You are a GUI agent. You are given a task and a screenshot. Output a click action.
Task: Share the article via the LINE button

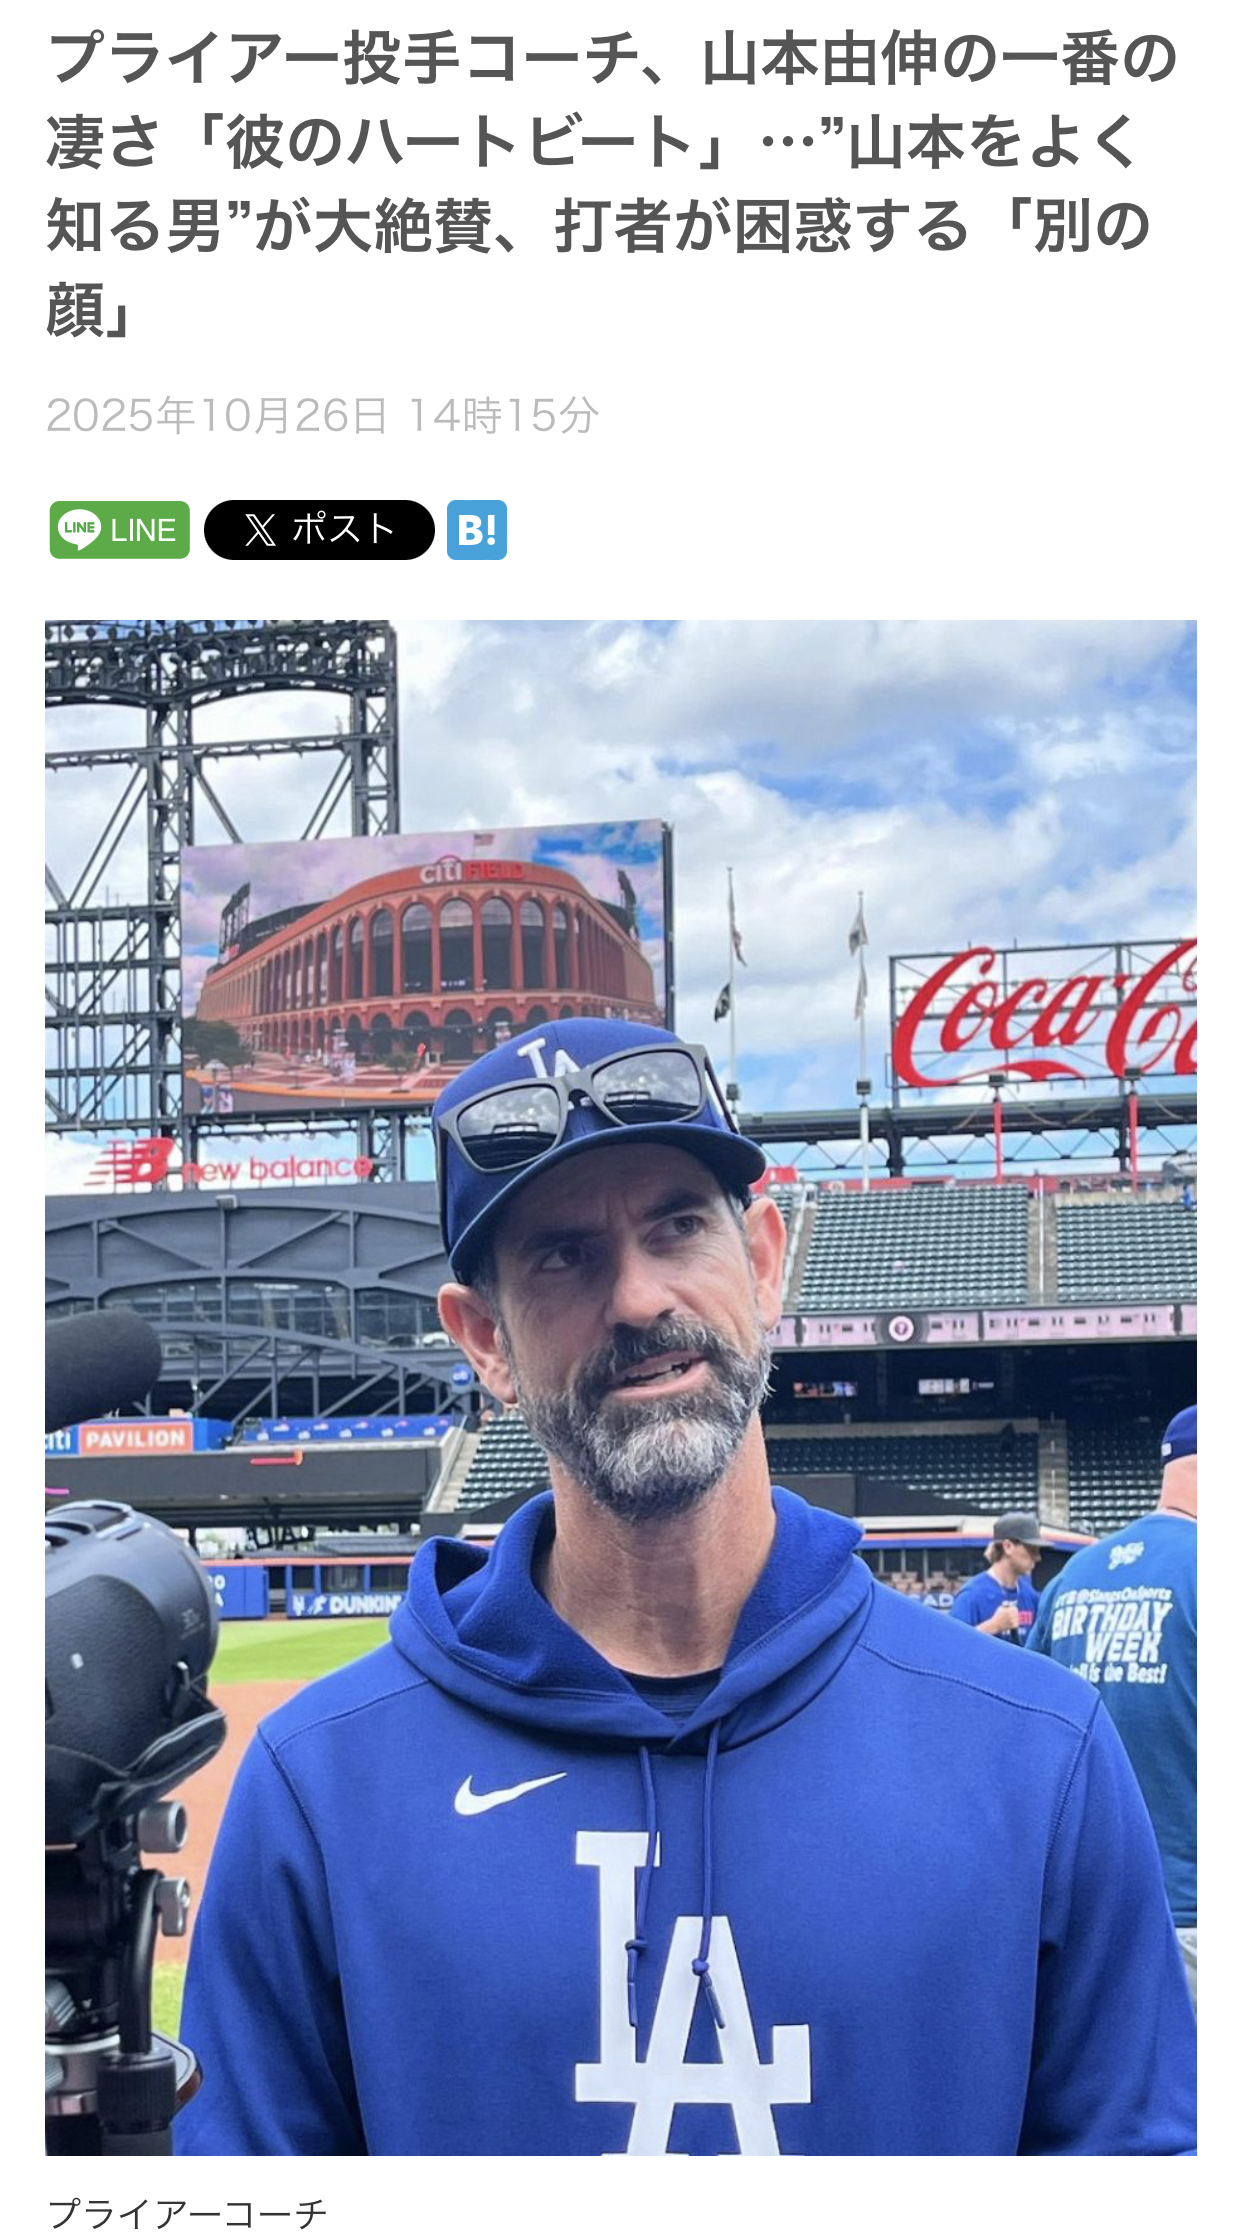point(119,529)
